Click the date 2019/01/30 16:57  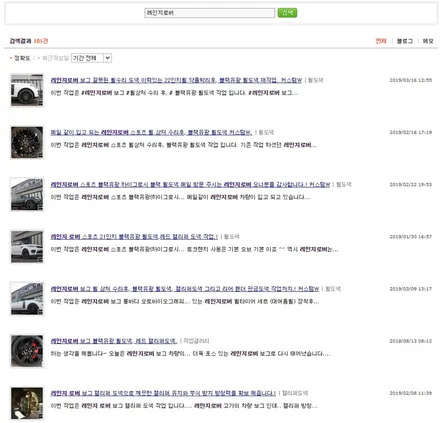click(411, 237)
